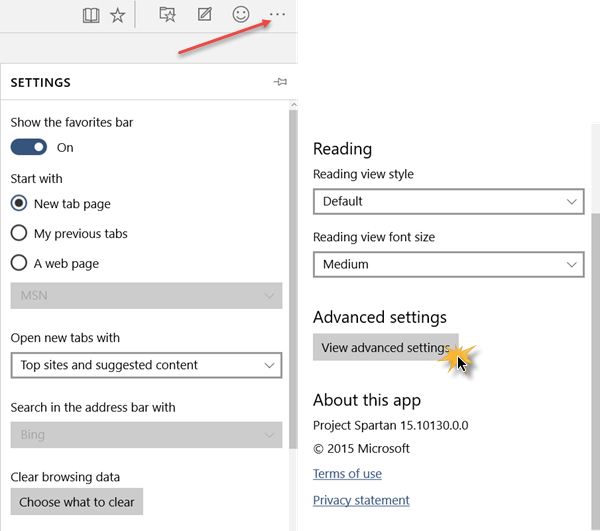Click View advanced settings button
The image size is (600, 531).
point(386,347)
